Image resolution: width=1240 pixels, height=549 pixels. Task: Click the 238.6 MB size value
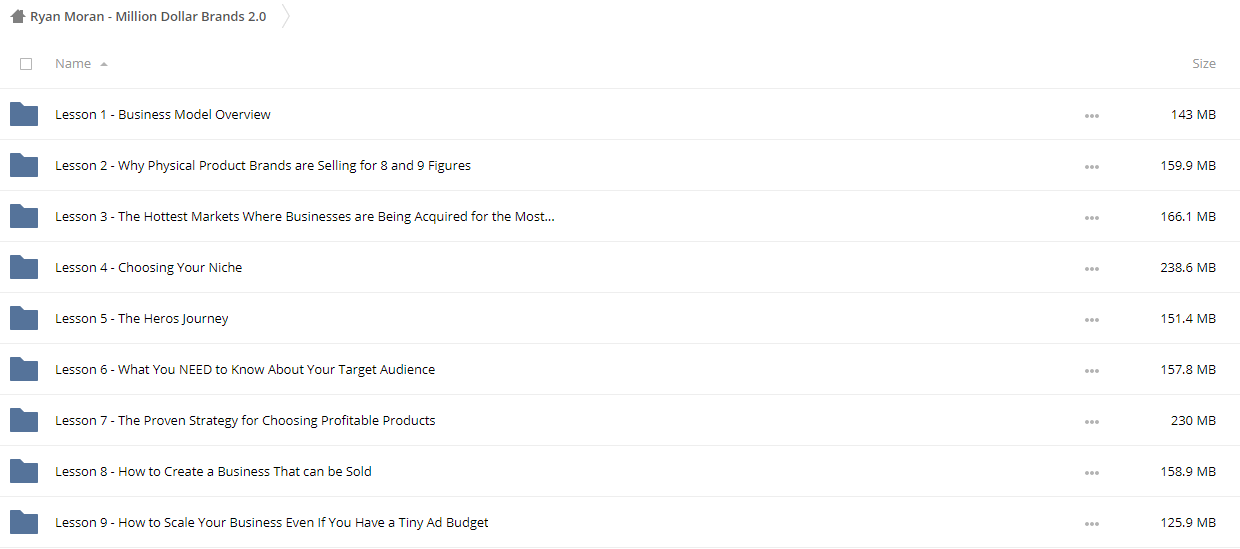(x=1188, y=267)
